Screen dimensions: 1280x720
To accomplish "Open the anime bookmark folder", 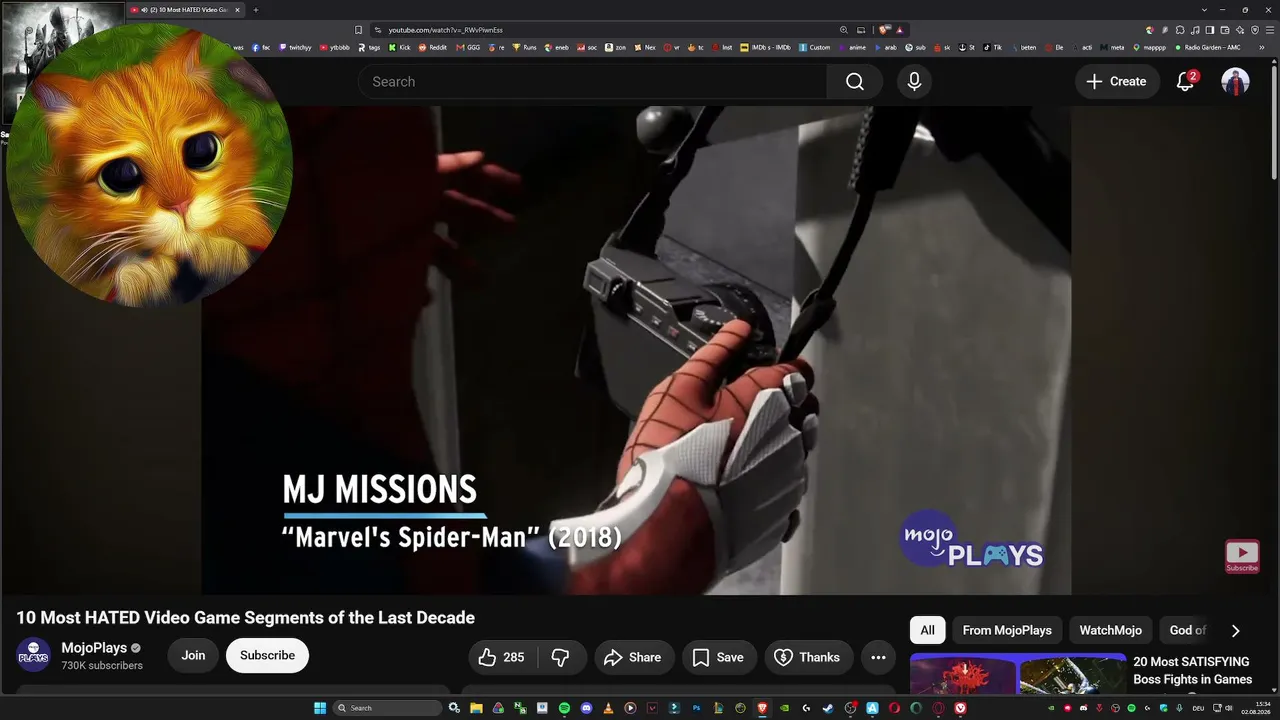I will (852, 47).
